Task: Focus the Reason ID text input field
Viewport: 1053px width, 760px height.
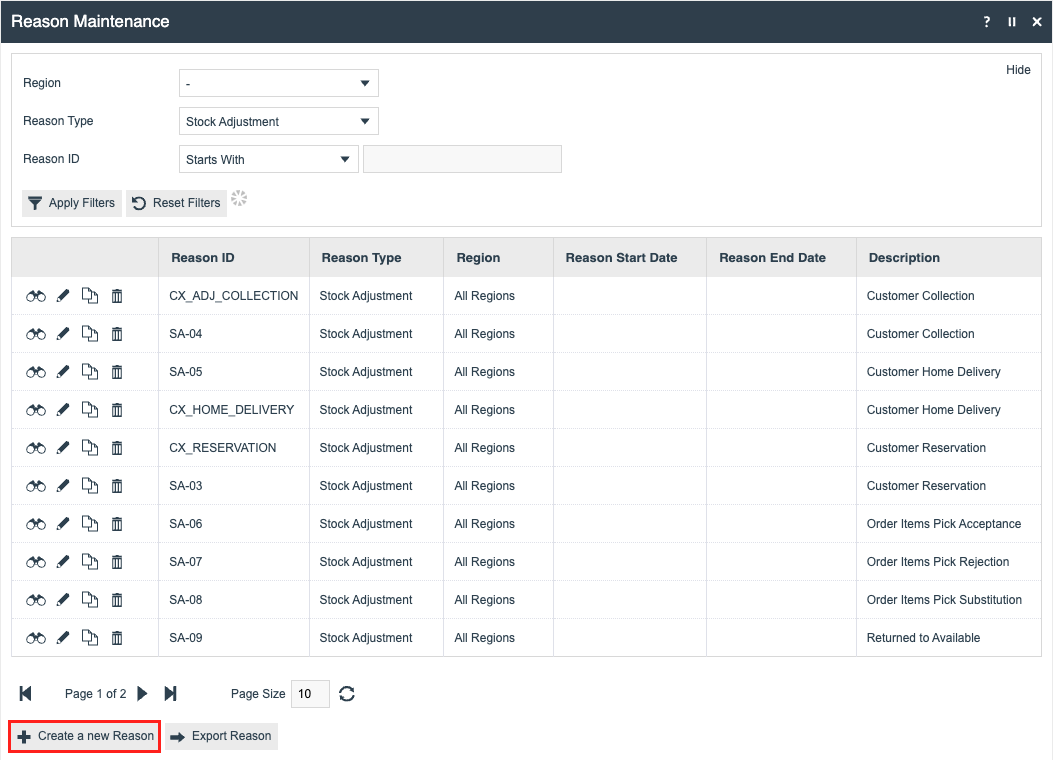Action: pos(462,160)
